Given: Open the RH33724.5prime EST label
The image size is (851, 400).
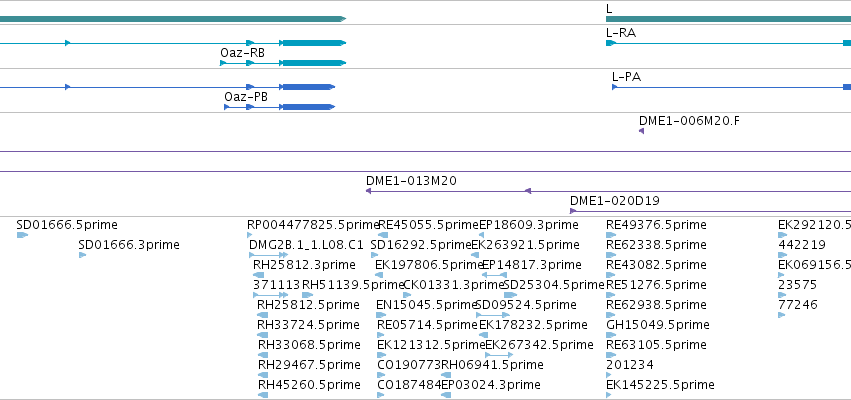Looking at the screenshot, I should point(308,325).
